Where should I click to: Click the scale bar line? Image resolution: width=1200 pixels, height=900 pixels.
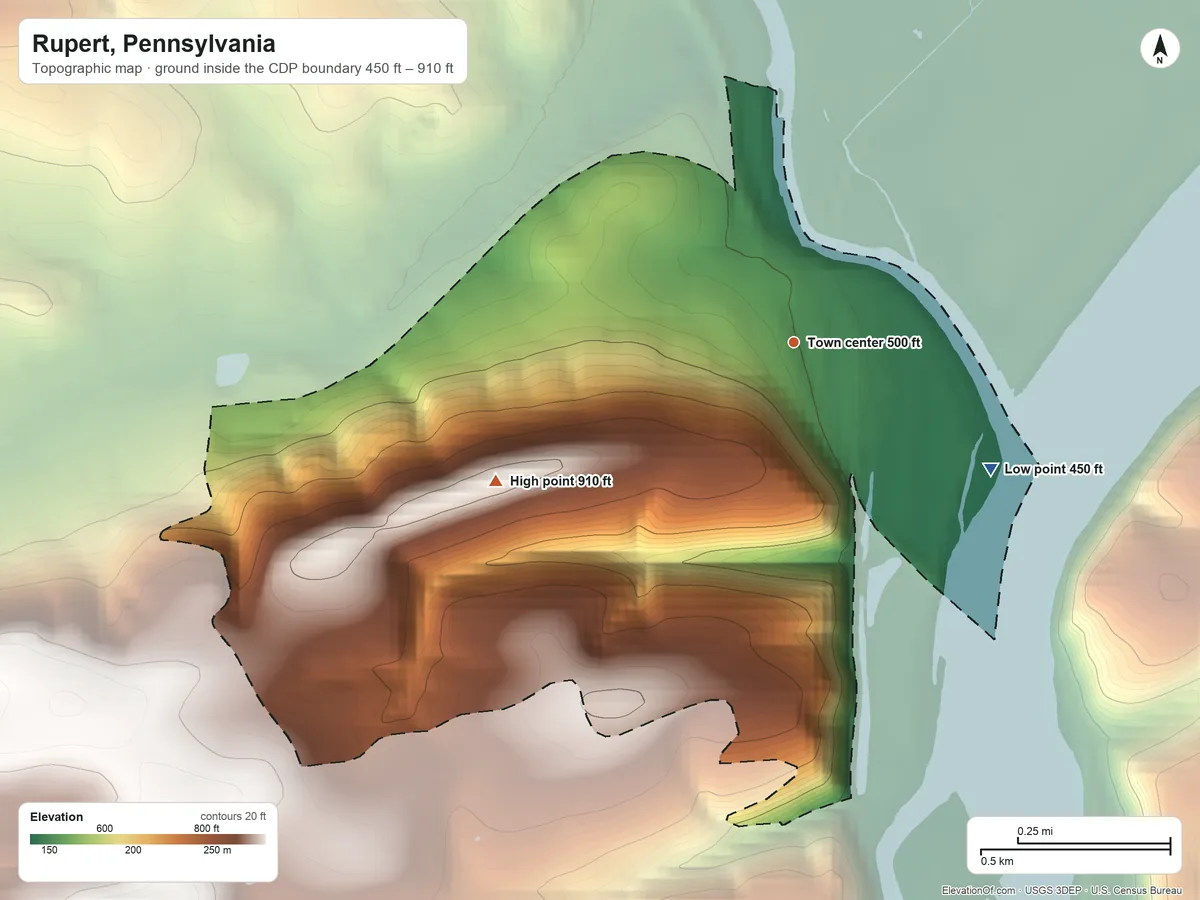click(1075, 847)
